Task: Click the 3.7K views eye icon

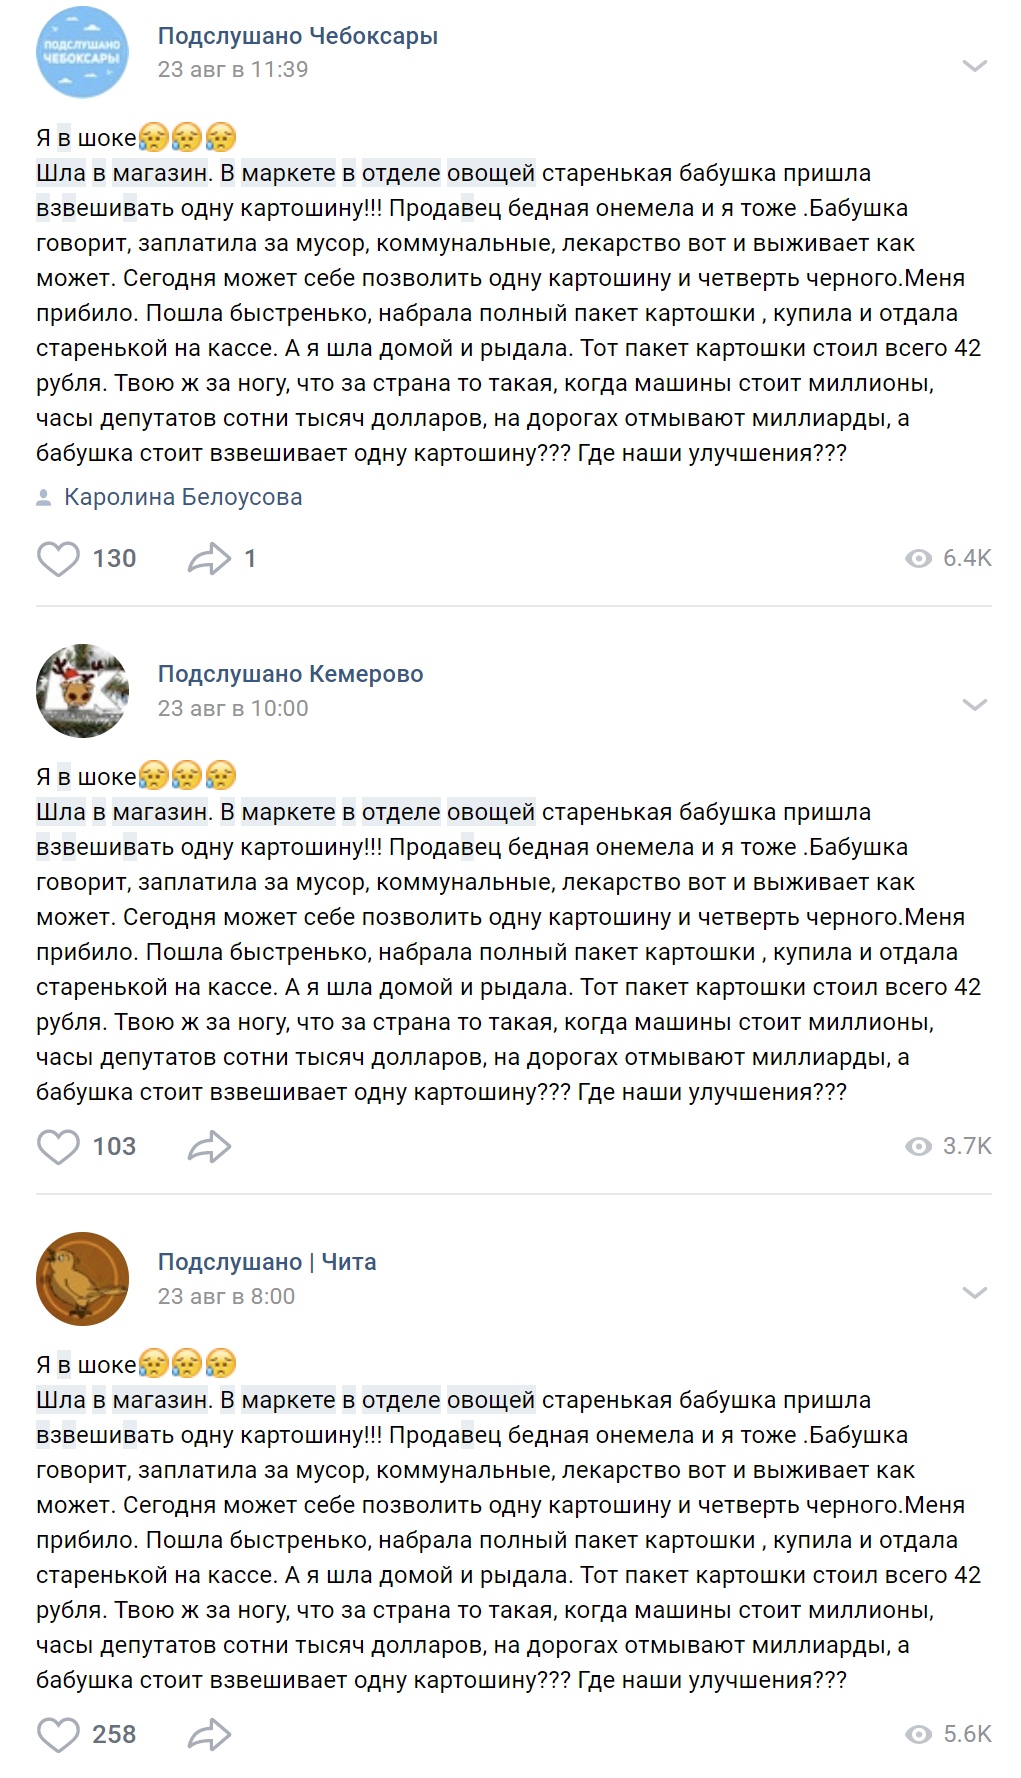Action: point(918,1147)
